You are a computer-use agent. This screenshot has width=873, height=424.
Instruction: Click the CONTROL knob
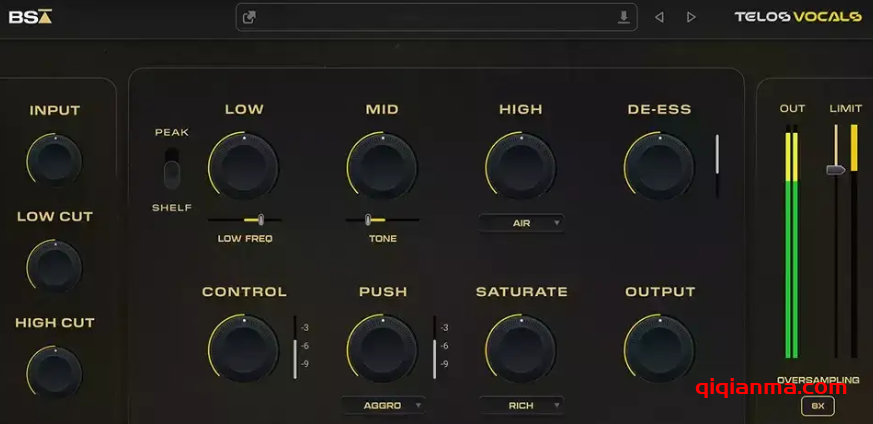pyautogui.click(x=244, y=348)
